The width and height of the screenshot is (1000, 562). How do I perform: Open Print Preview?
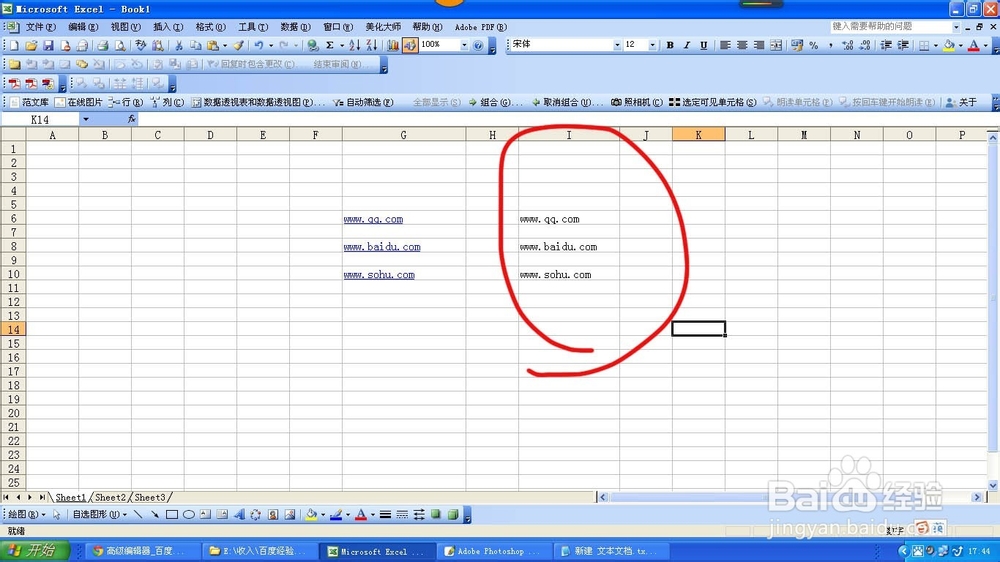click(119, 45)
